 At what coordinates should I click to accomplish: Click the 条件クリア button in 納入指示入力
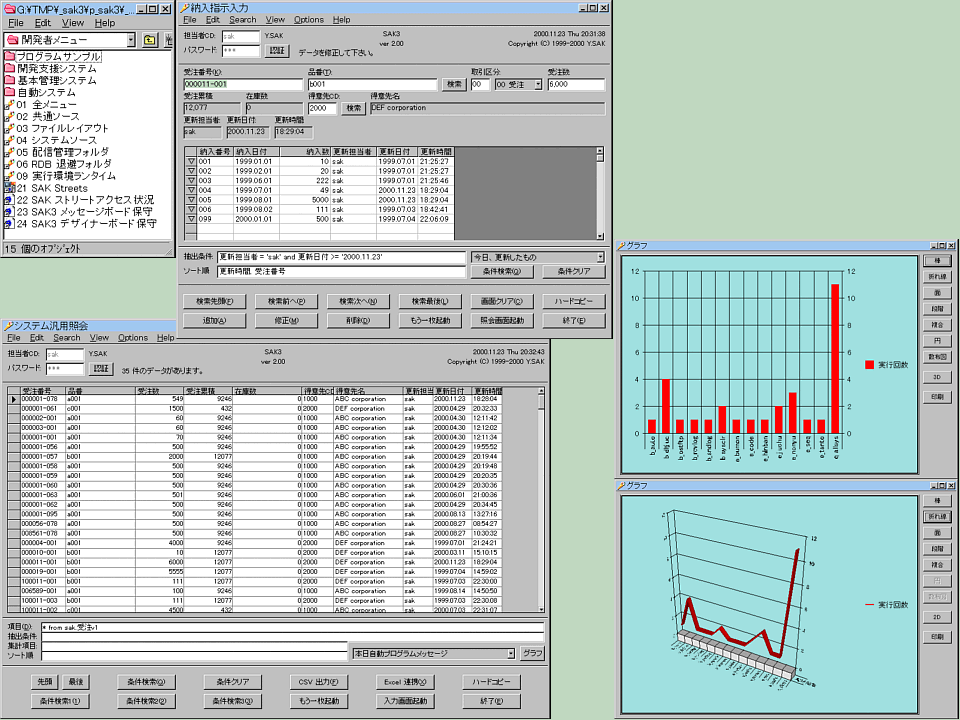click(x=574, y=271)
